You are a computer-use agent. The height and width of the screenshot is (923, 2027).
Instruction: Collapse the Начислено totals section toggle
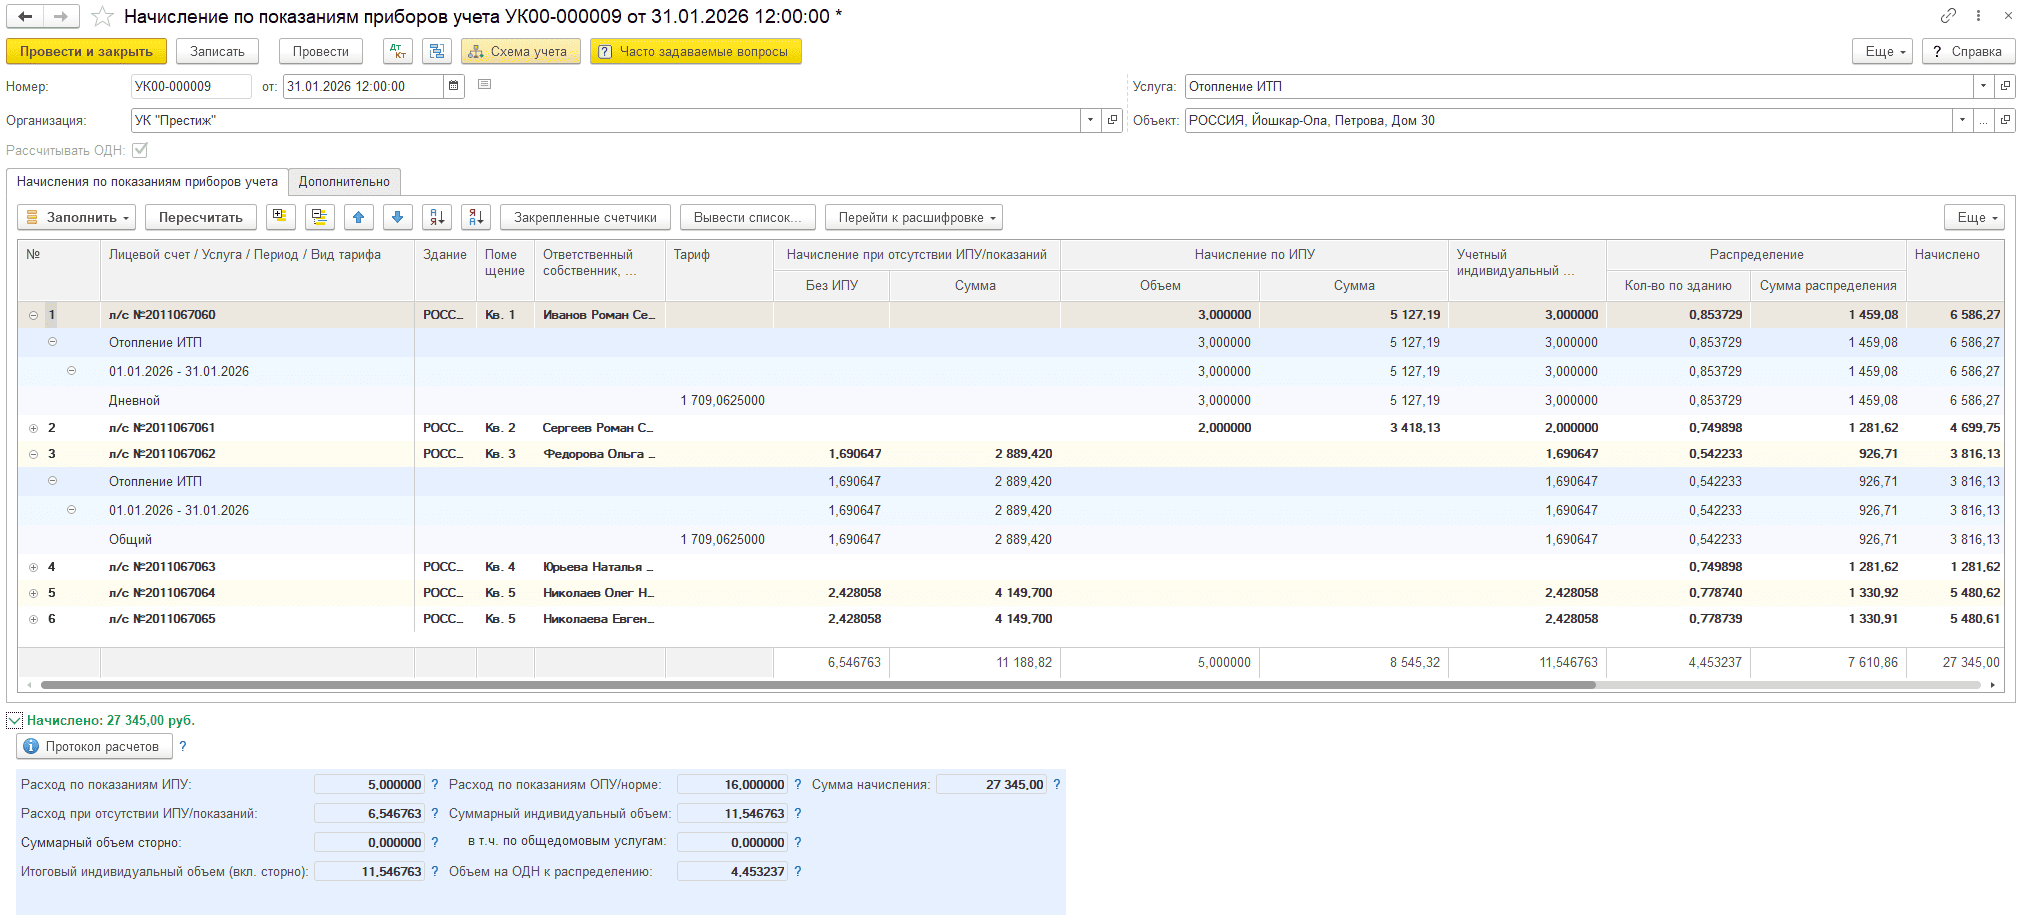point(14,720)
